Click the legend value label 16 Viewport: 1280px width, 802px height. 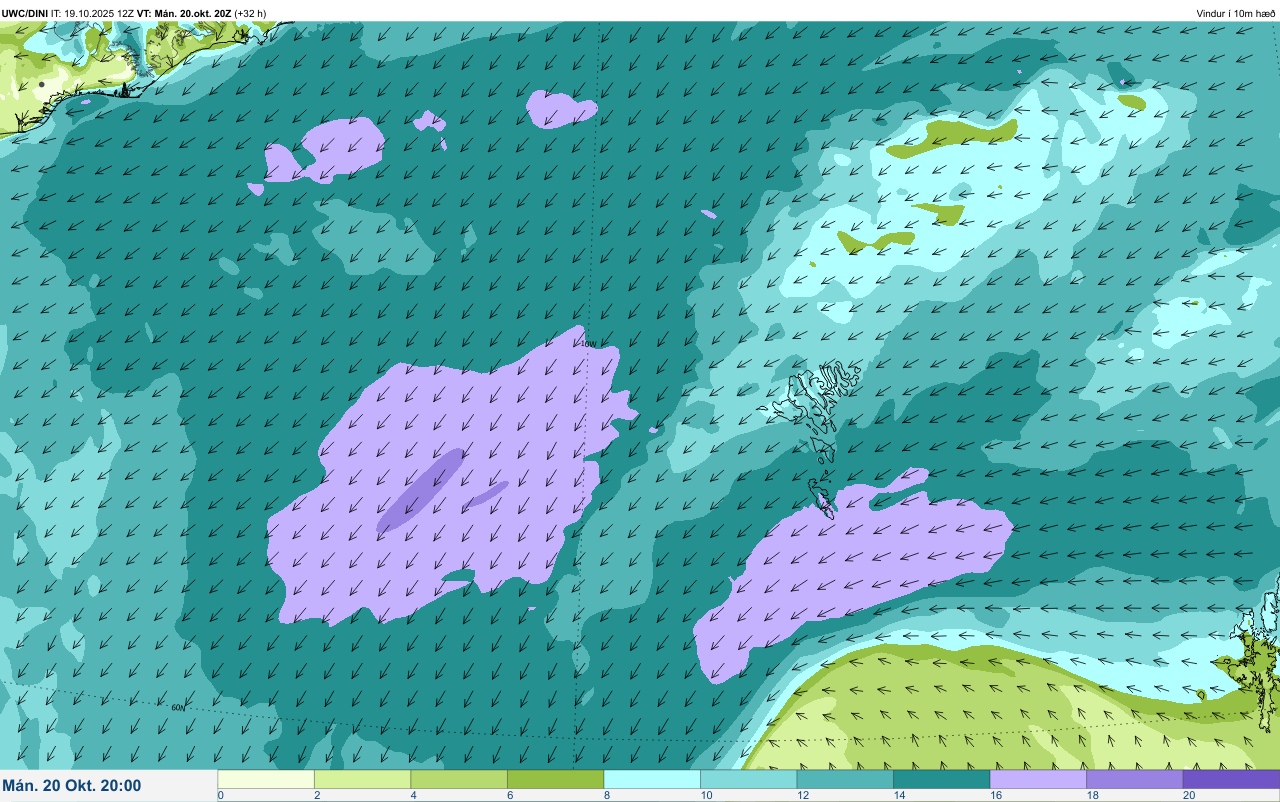[x=994, y=796]
